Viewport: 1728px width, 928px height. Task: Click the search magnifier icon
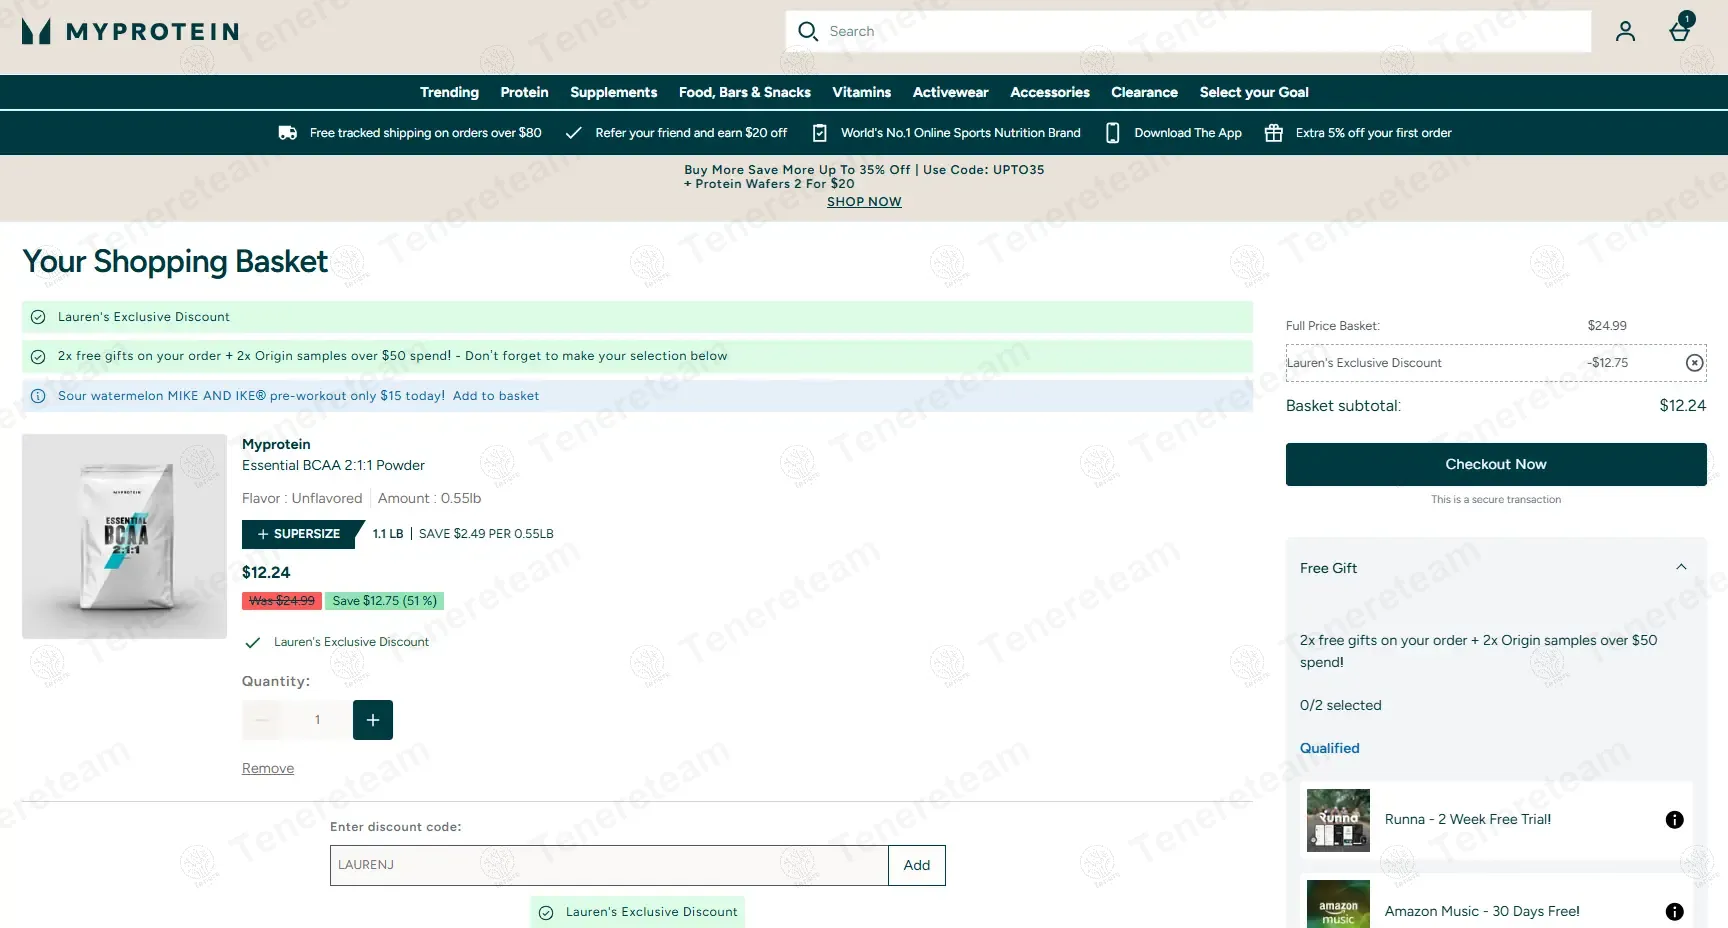click(808, 32)
